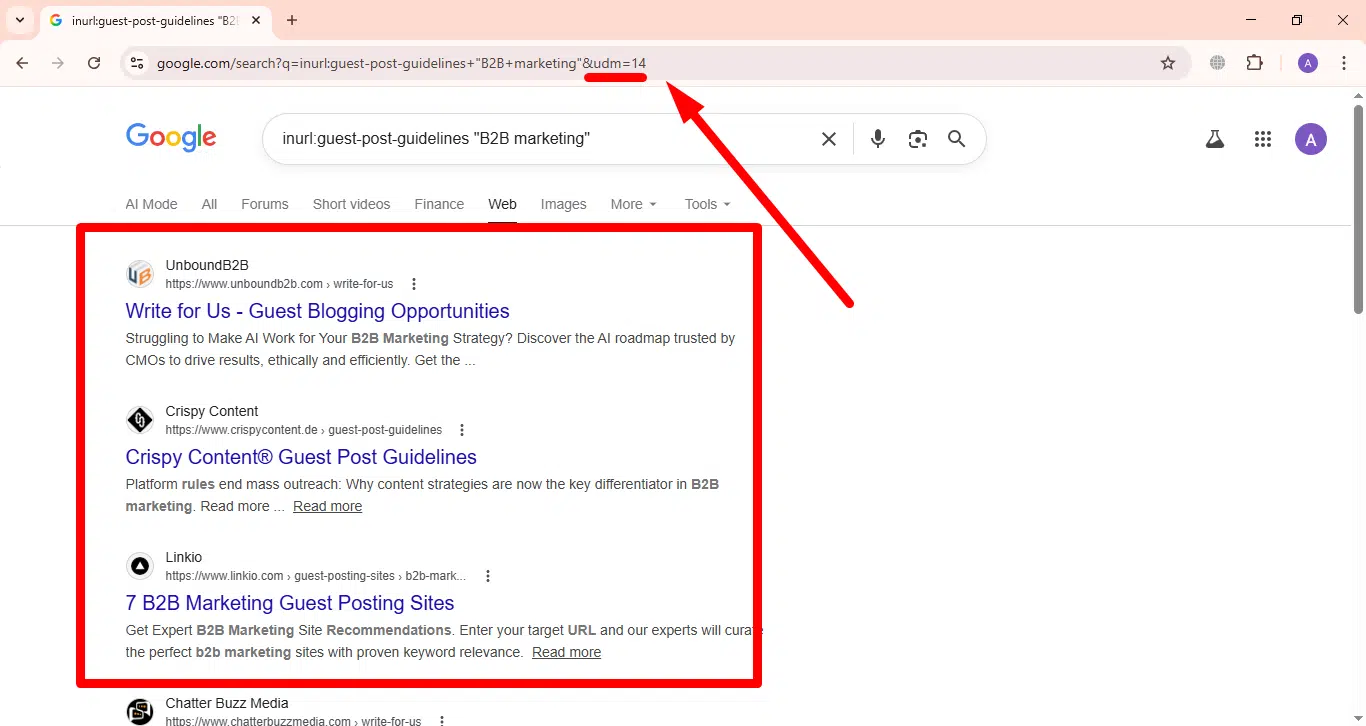This screenshot has height=726, width=1366.
Task: Click Read more under Crispy Content snippet
Action: click(x=327, y=506)
